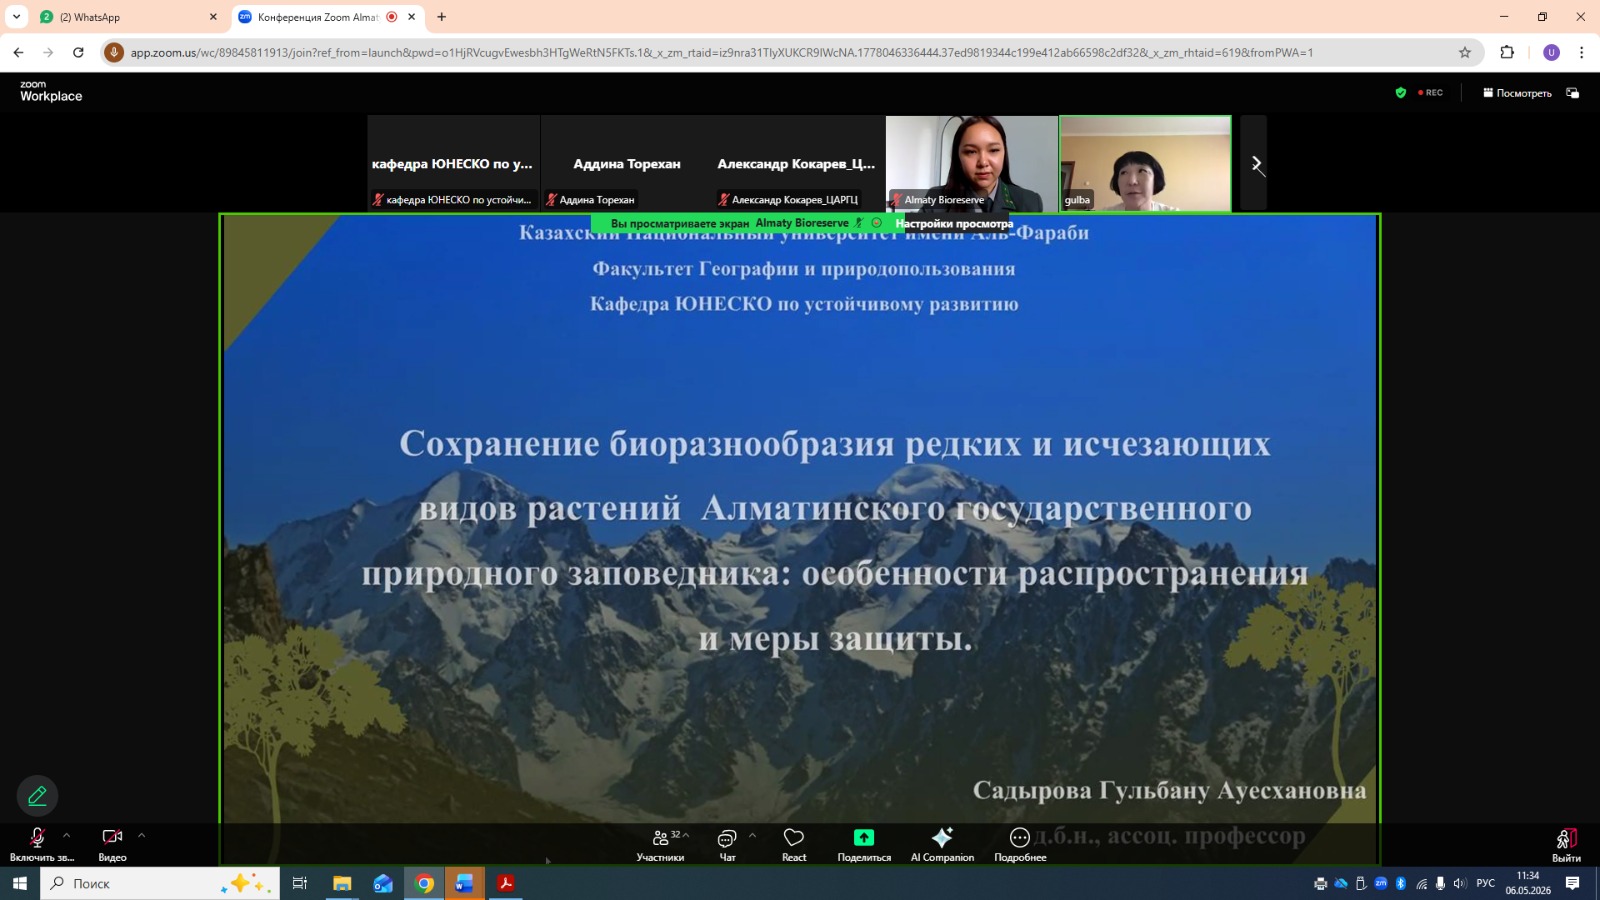Expand audio options arrow beside microphone
Screen dimensions: 1600x900
coord(67,835)
